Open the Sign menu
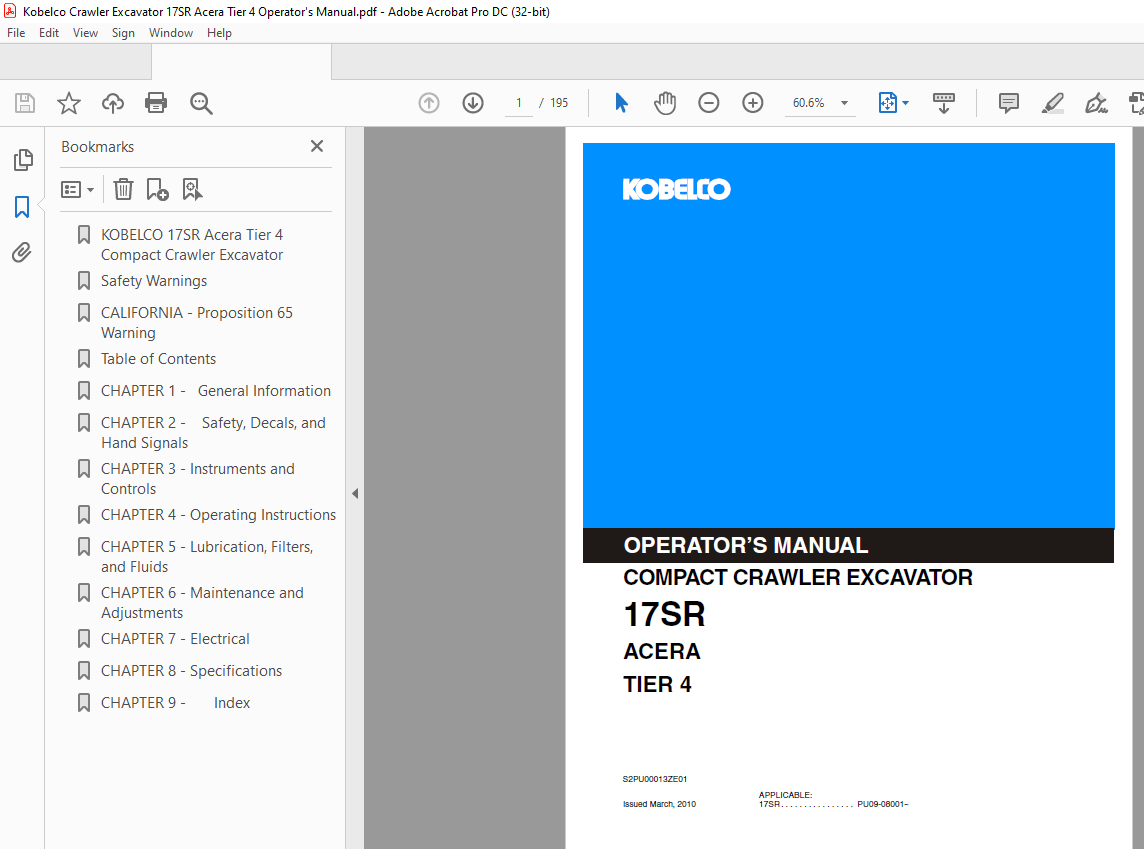Viewport: 1144px width, 849px height. pos(123,33)
